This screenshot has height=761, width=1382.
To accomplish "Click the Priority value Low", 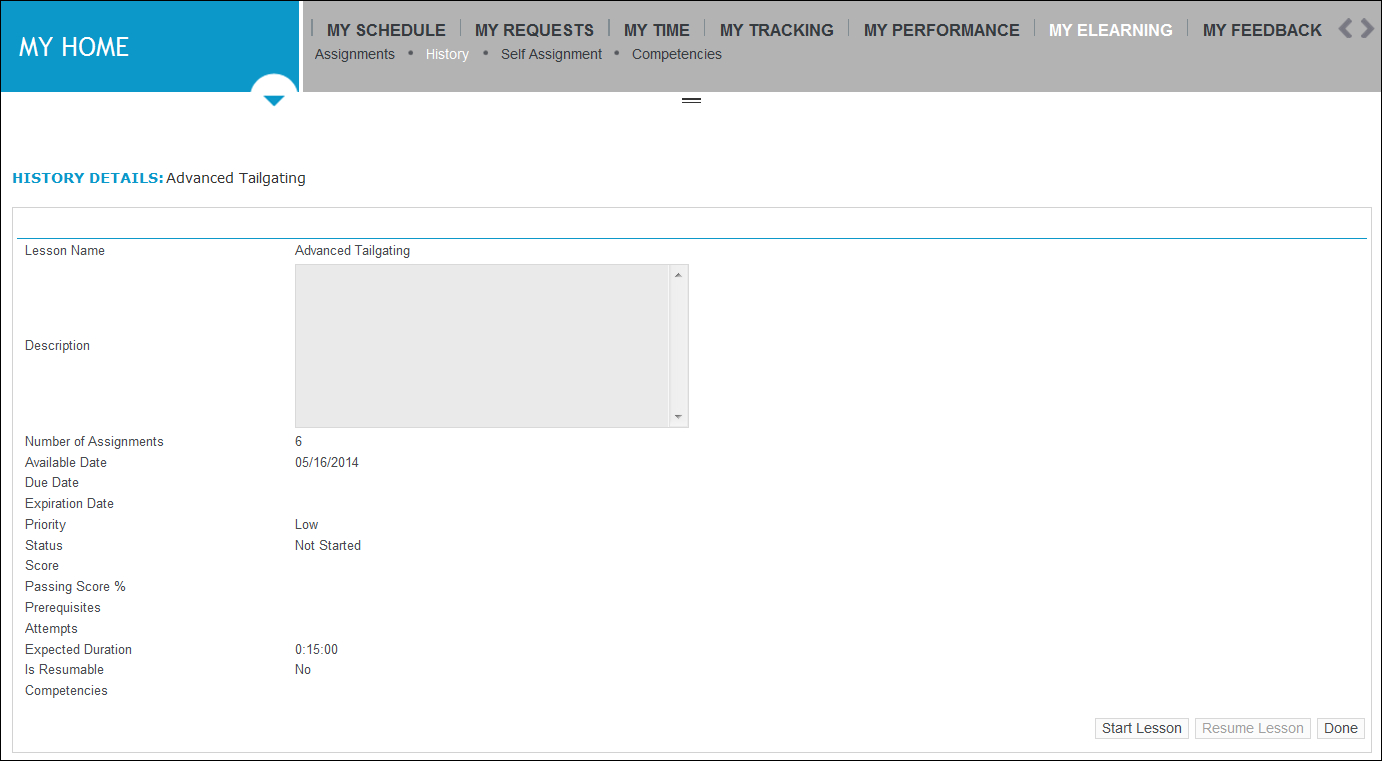I will click(306, 525).
